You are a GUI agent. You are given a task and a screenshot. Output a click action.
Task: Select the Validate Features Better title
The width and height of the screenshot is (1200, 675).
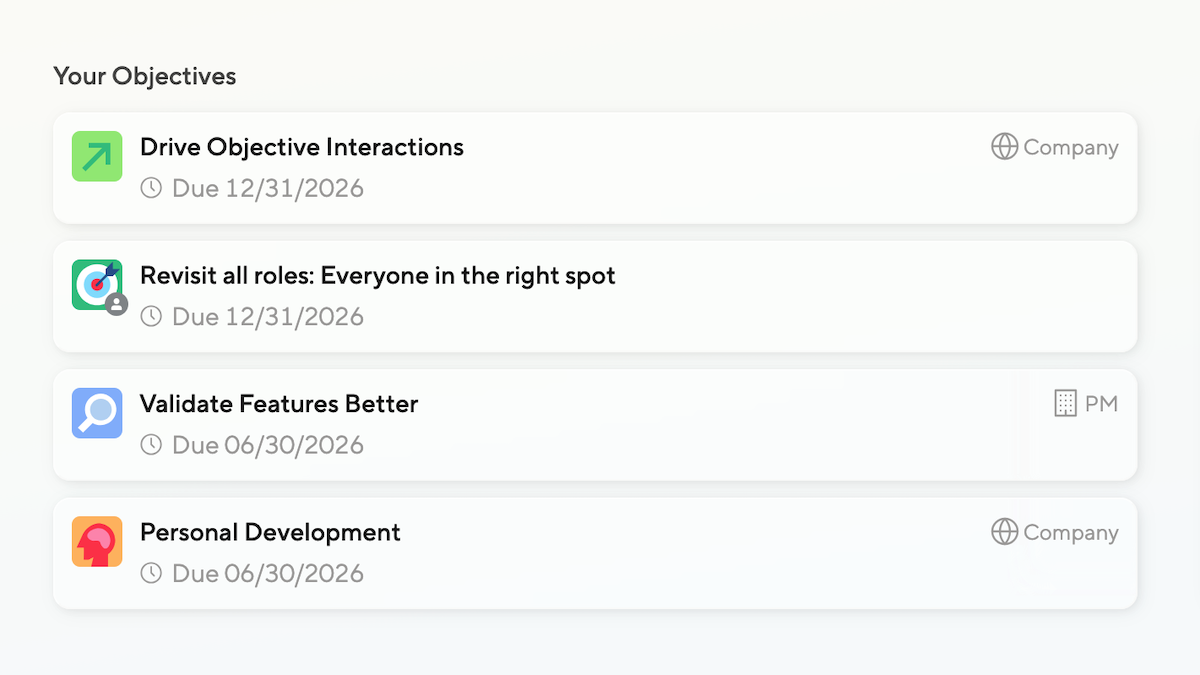[278, 404]
